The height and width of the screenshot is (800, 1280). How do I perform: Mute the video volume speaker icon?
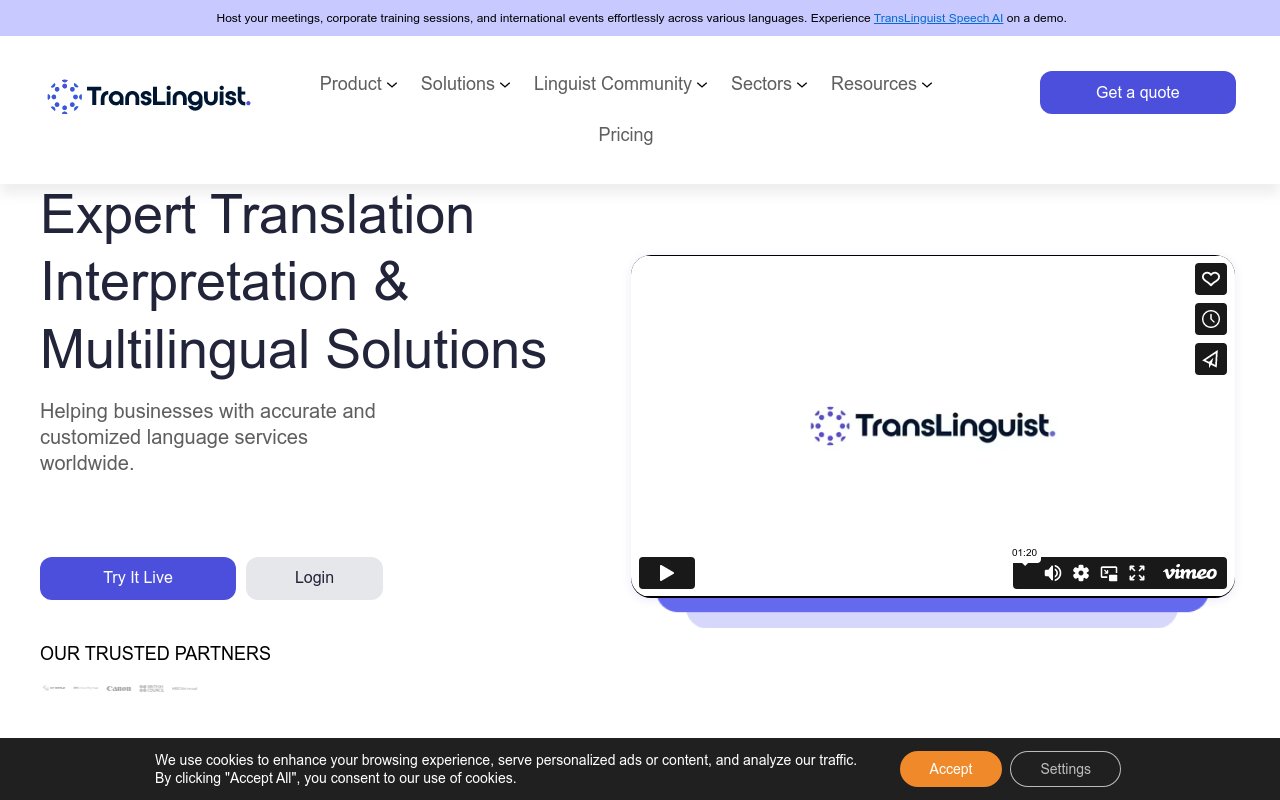[1053, 573]
